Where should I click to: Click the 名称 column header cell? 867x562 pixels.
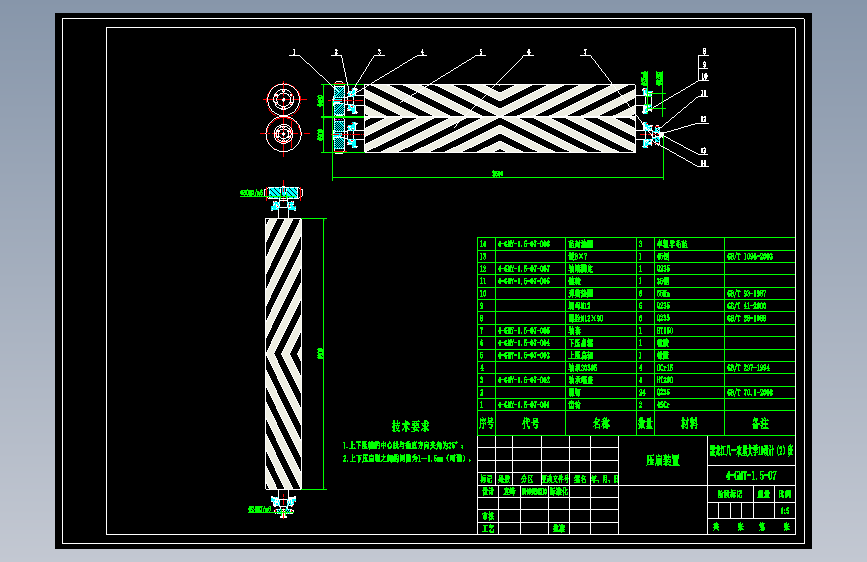(x=601, y=423)
